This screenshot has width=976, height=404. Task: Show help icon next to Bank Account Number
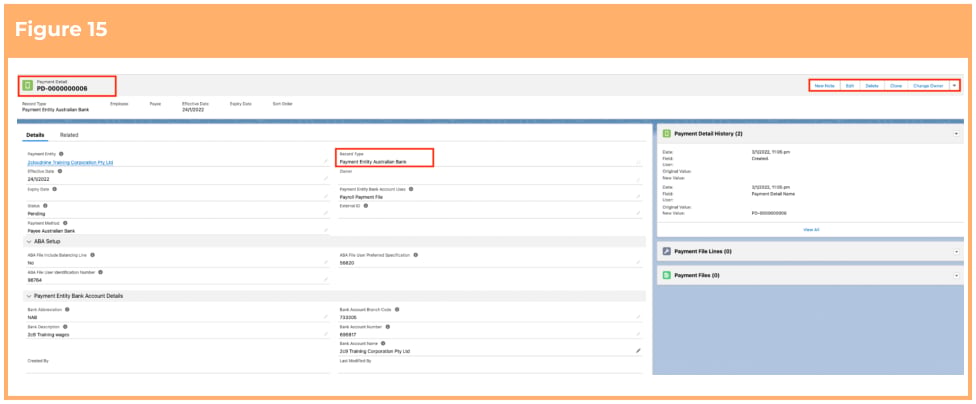tap(388, 326)
